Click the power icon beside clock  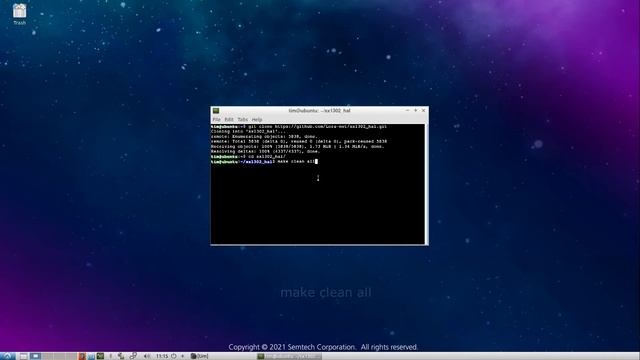pyautogui.click(x=173, y=356)
